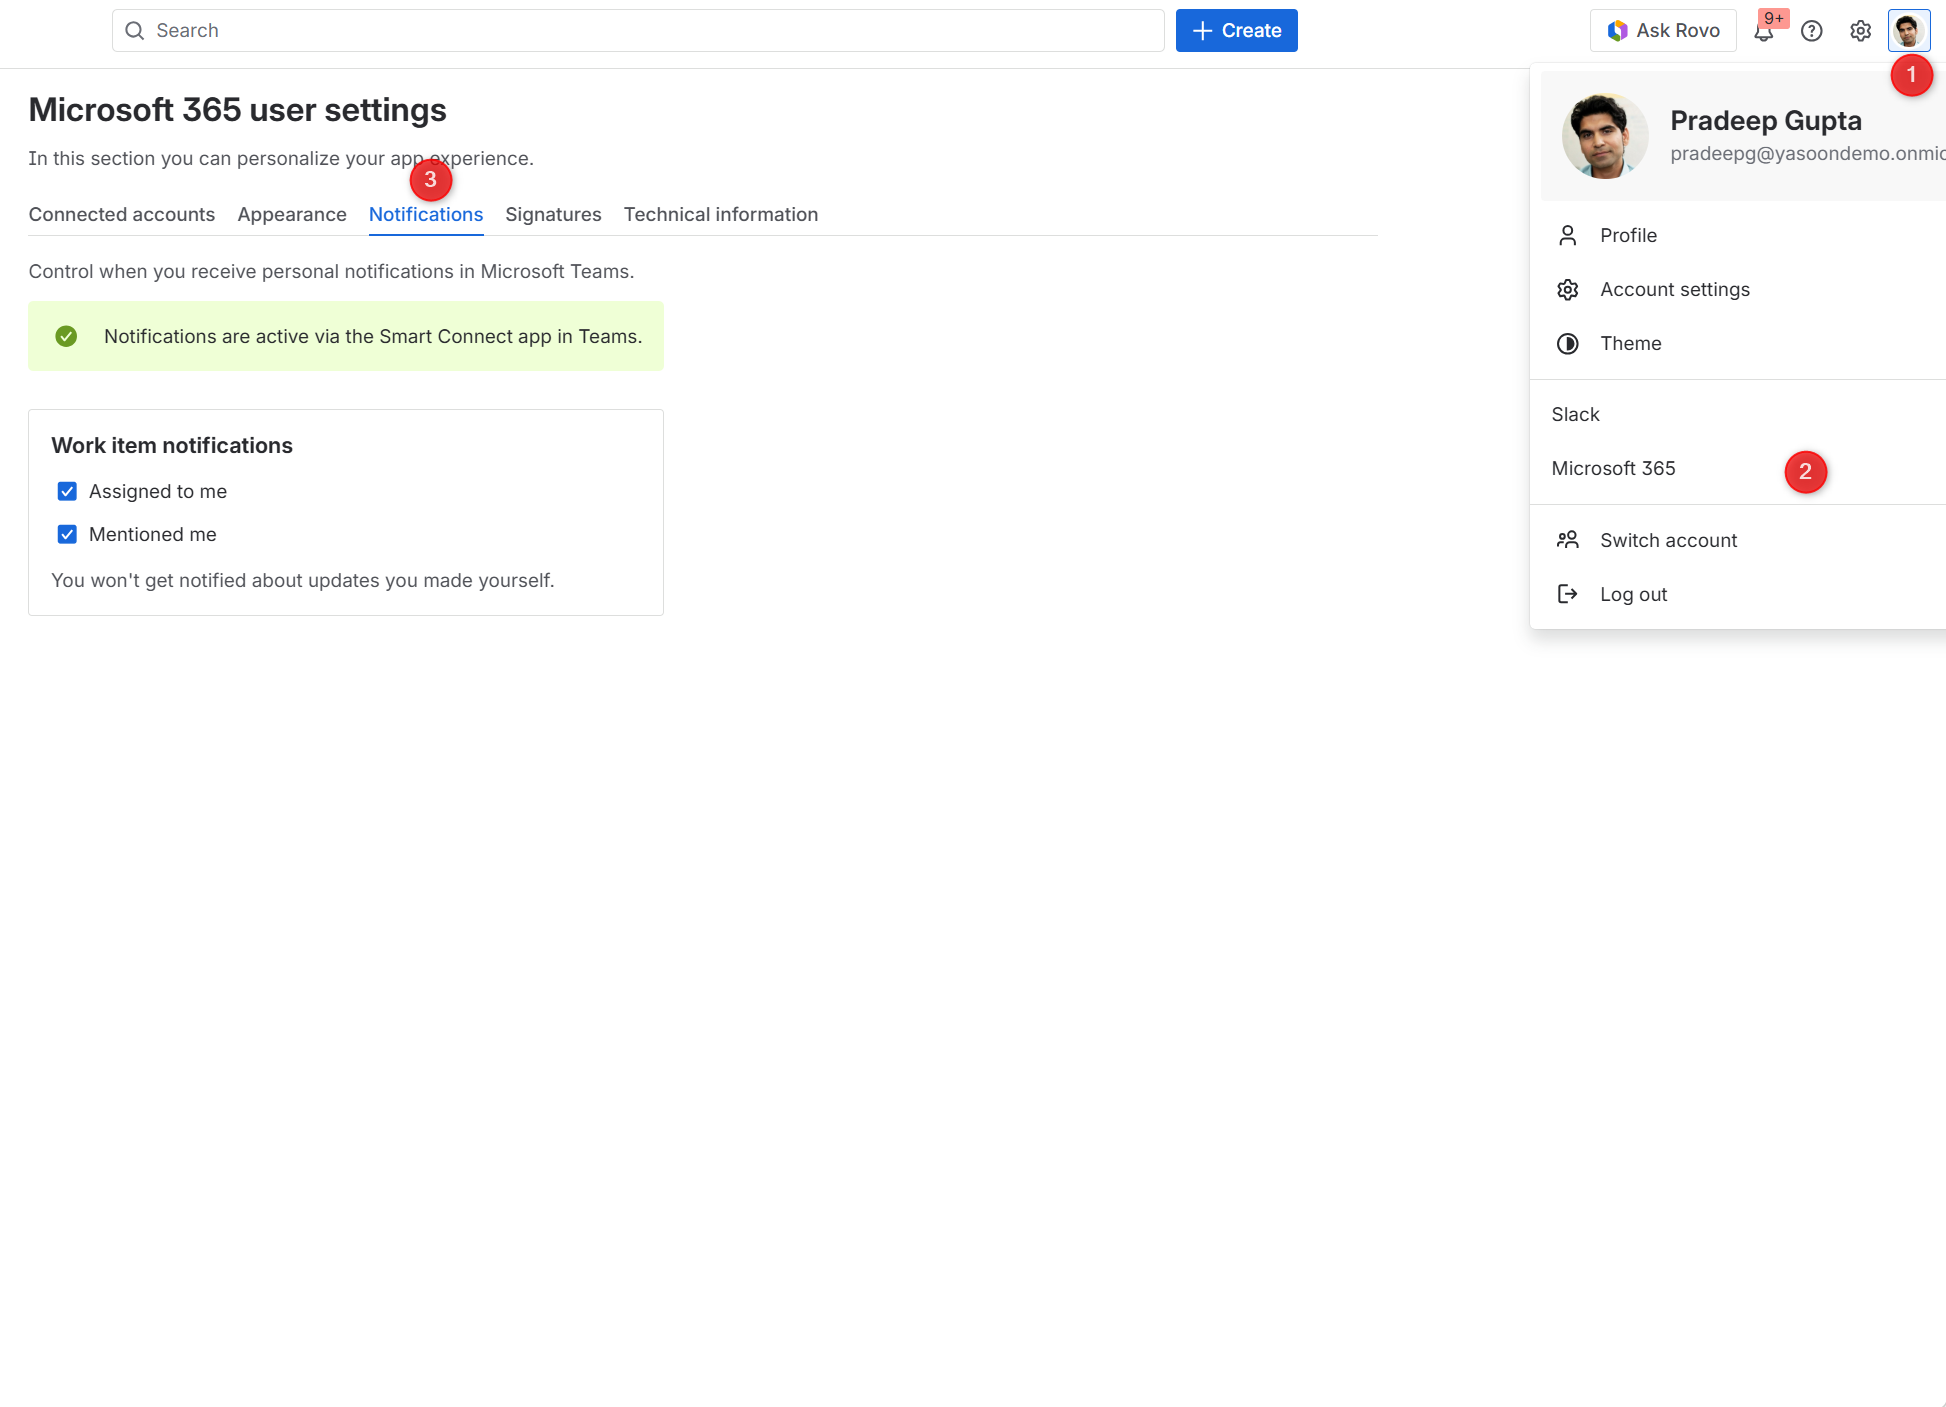Viewport: 1946px width, 1407px height.
Task: Click the profile avatar in top bar
Action: 1908,30
